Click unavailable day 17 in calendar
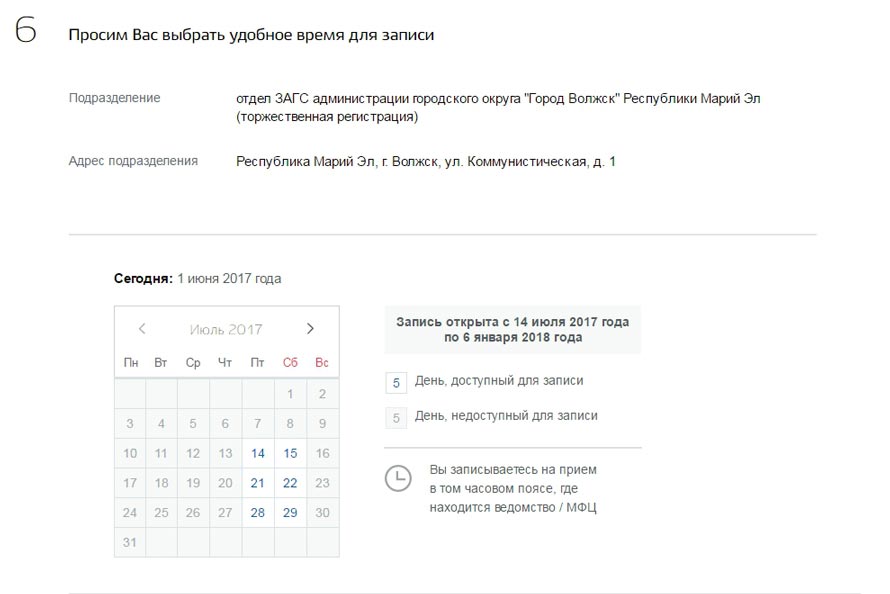This screenshot has width=890, height=594. 130,483
